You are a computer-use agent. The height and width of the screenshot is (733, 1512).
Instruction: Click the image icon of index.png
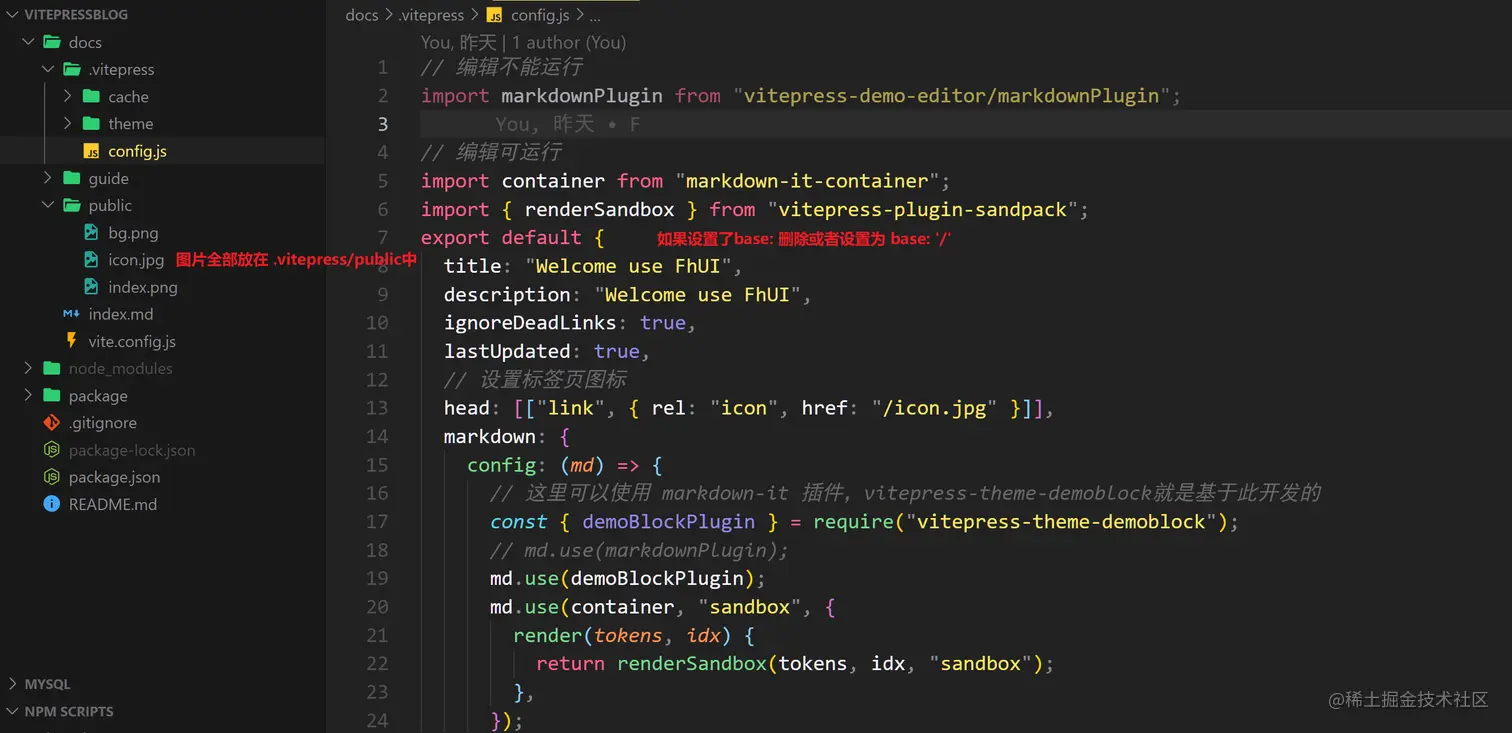tap(91, 287)
